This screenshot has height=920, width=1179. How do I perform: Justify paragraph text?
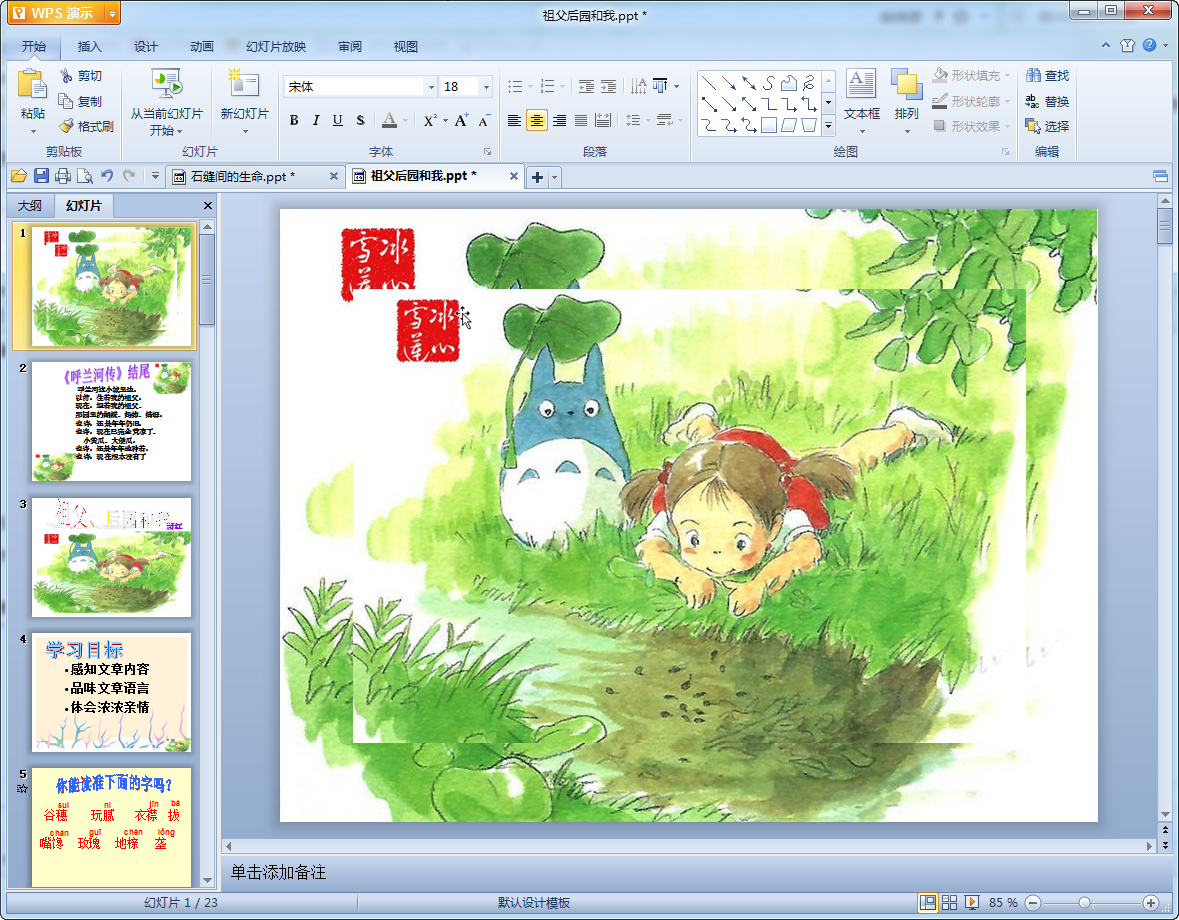pos(581,120)
